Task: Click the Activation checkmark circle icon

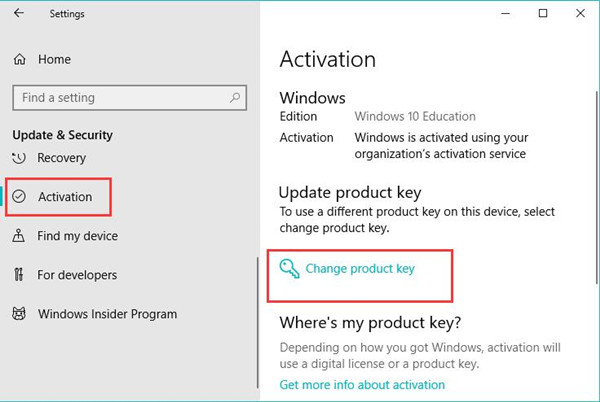Action: tap(19, 197)
